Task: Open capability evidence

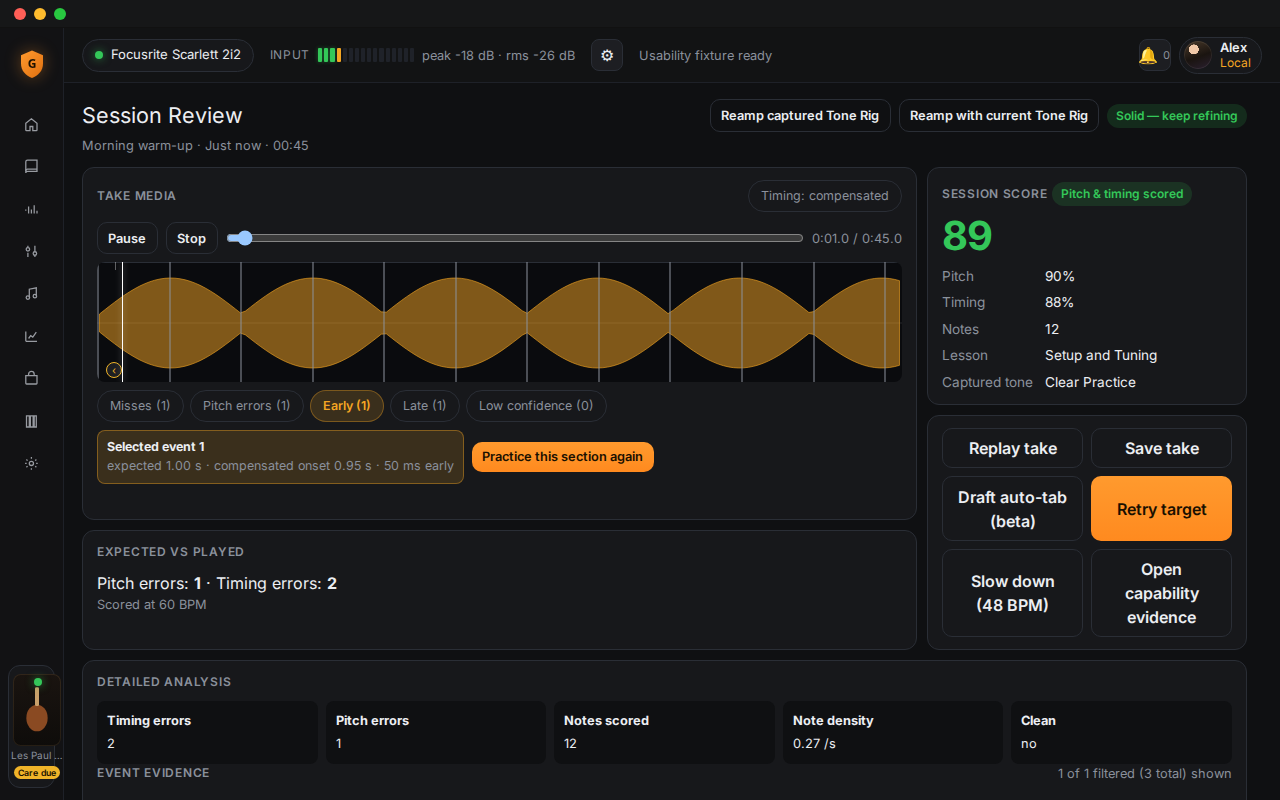Action: (1161, 593)
